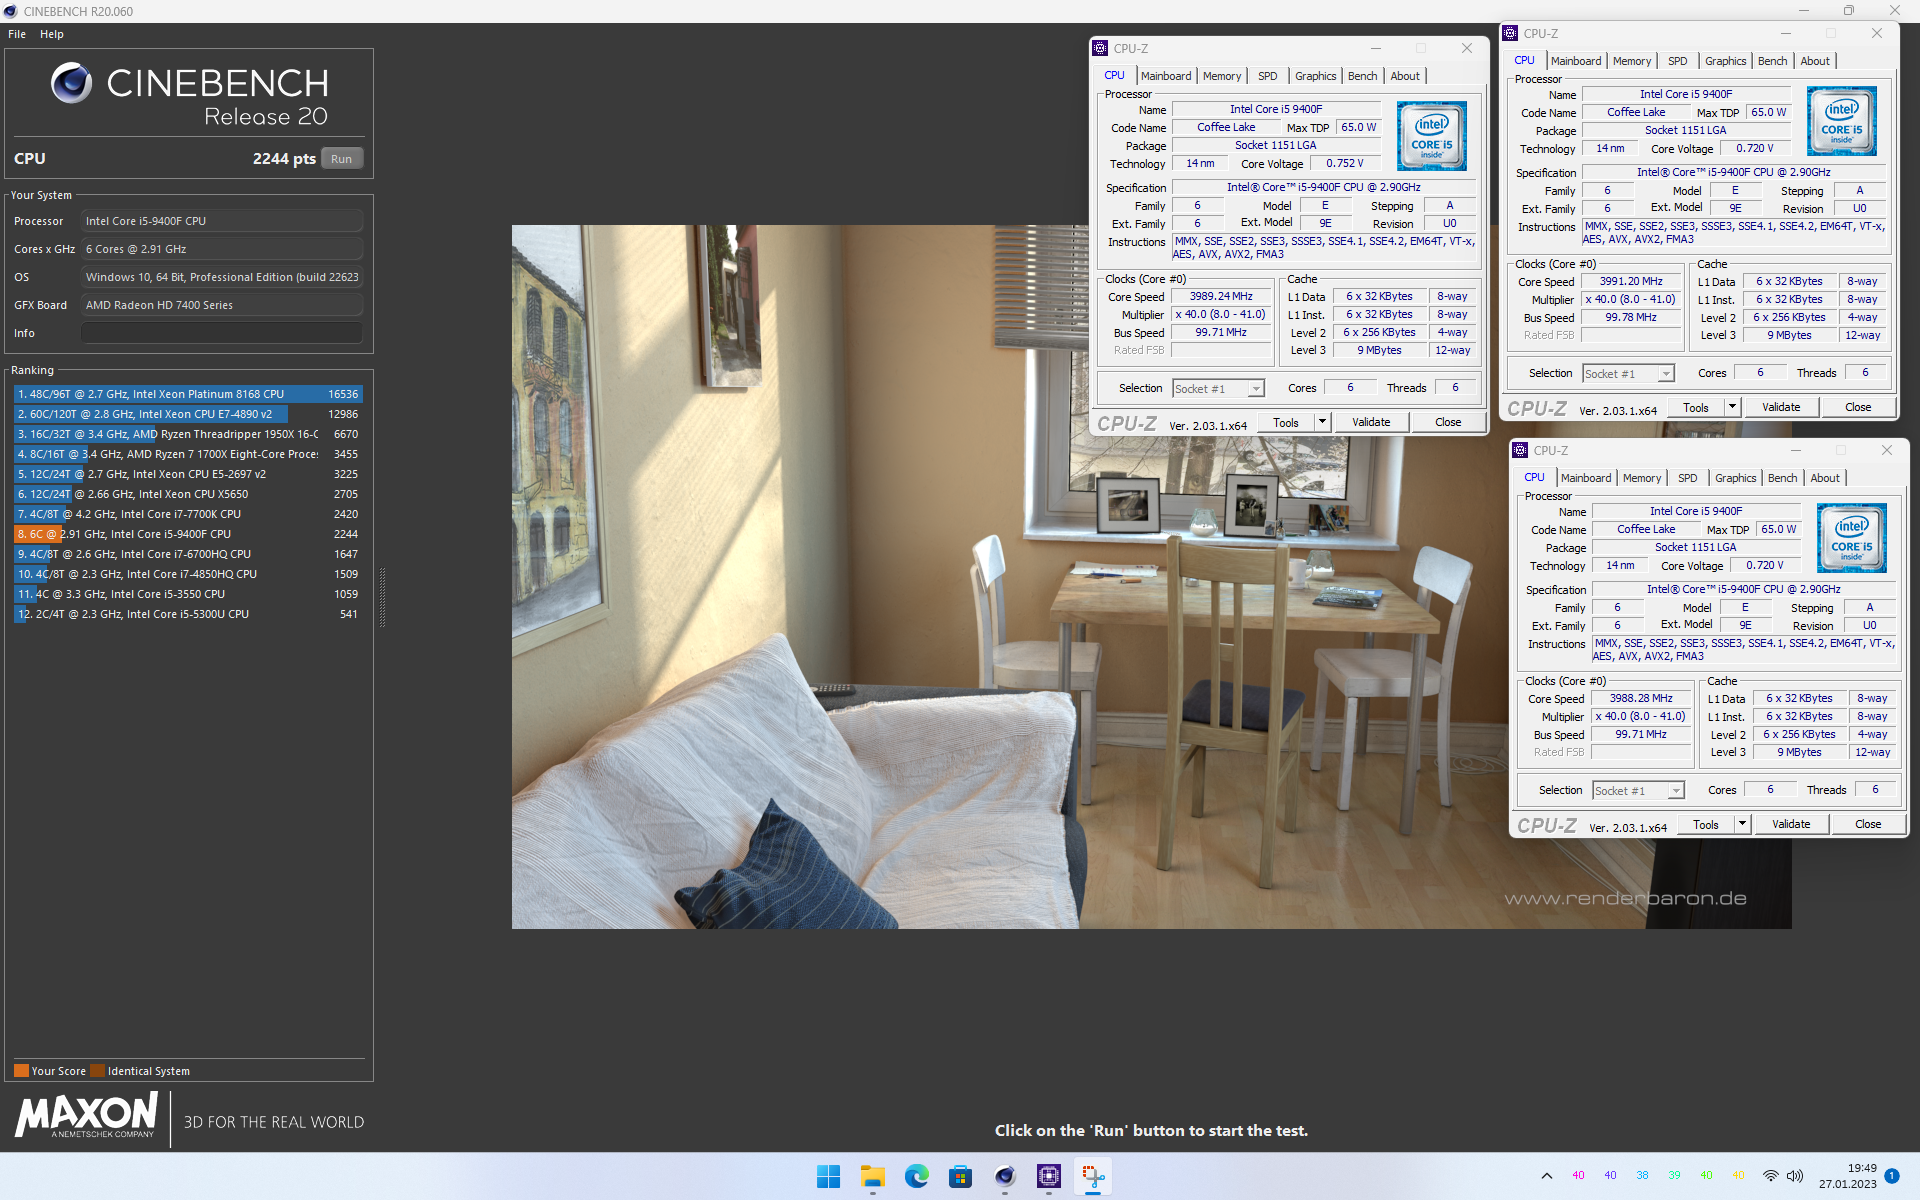The width and height of the screenshot is (1920, 1200).
Task: Expand Tools arrow in 3989.24 MHz CPU-Z window
Action: point(1322,422)
